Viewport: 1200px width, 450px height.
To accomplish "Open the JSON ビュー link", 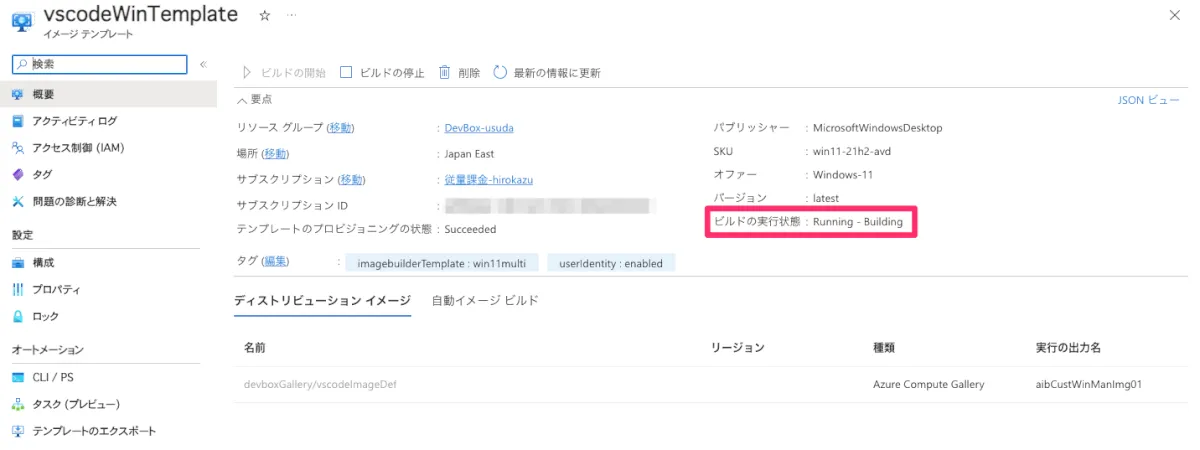I will pyautogui.click(x=1148, y=100).
